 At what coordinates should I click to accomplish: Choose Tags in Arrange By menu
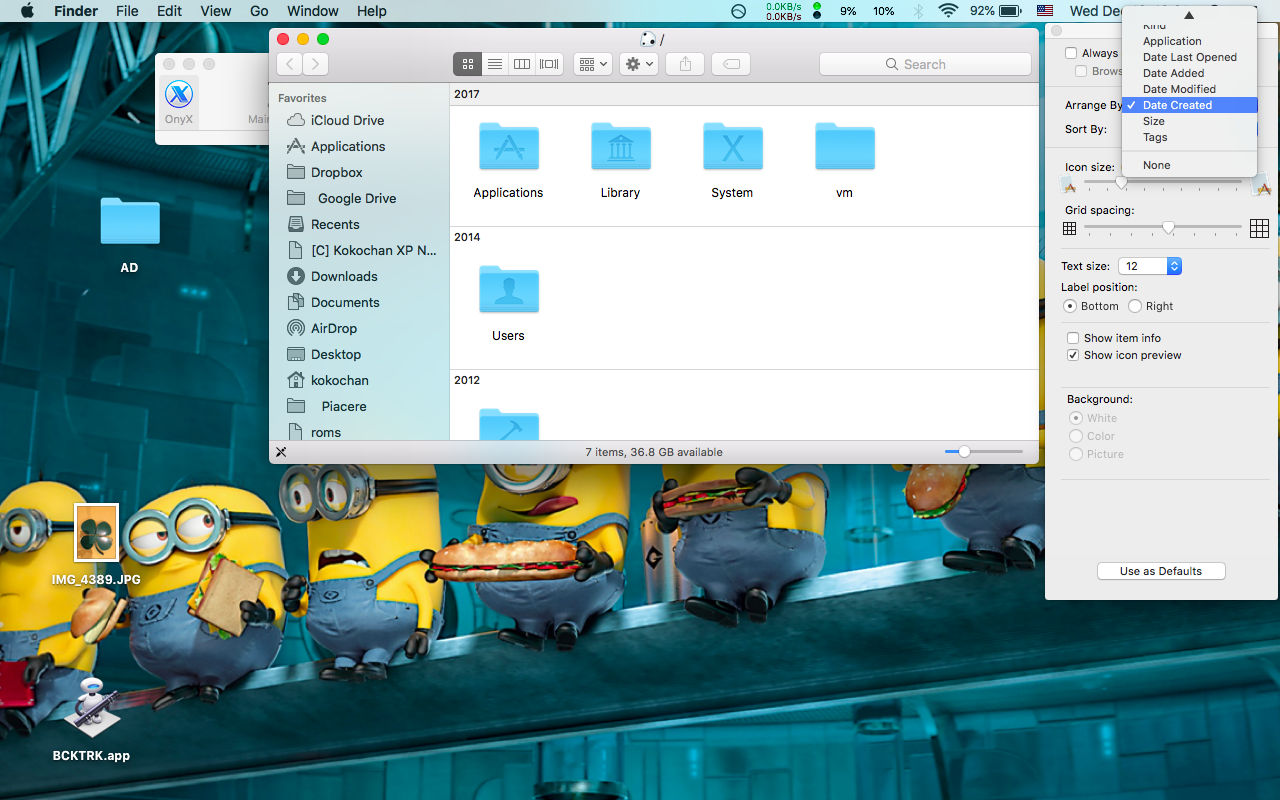coord(1189,137)
